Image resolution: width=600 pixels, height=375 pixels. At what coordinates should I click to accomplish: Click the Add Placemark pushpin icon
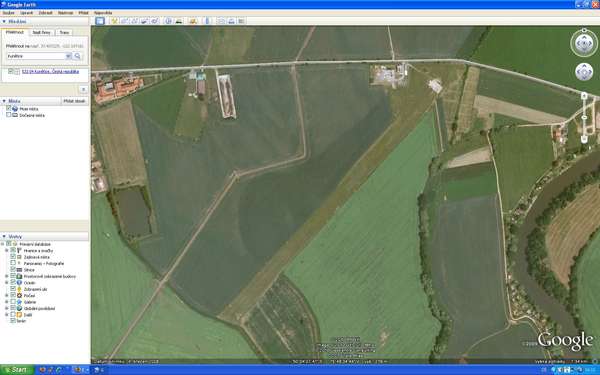coord(114,21)
